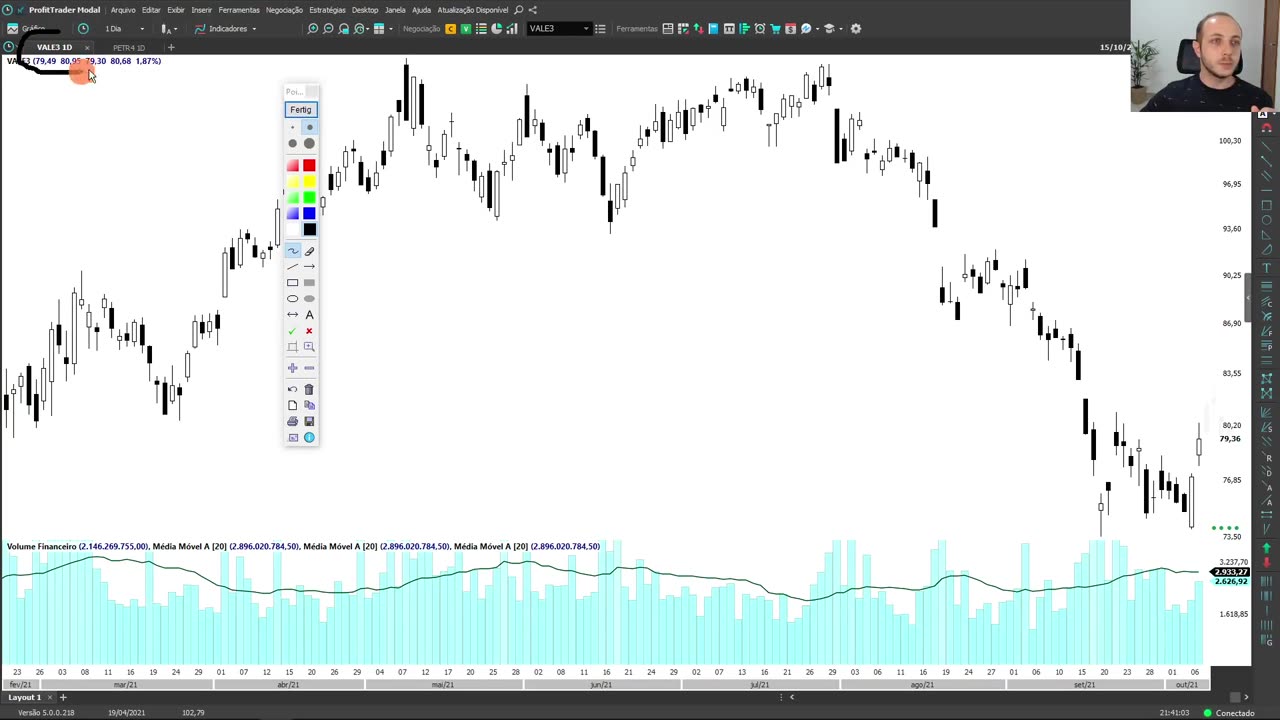1280x720 pixels.
Task: Choose the largest pen size dot
Action: pyautogui.click(x=309, y=143)
